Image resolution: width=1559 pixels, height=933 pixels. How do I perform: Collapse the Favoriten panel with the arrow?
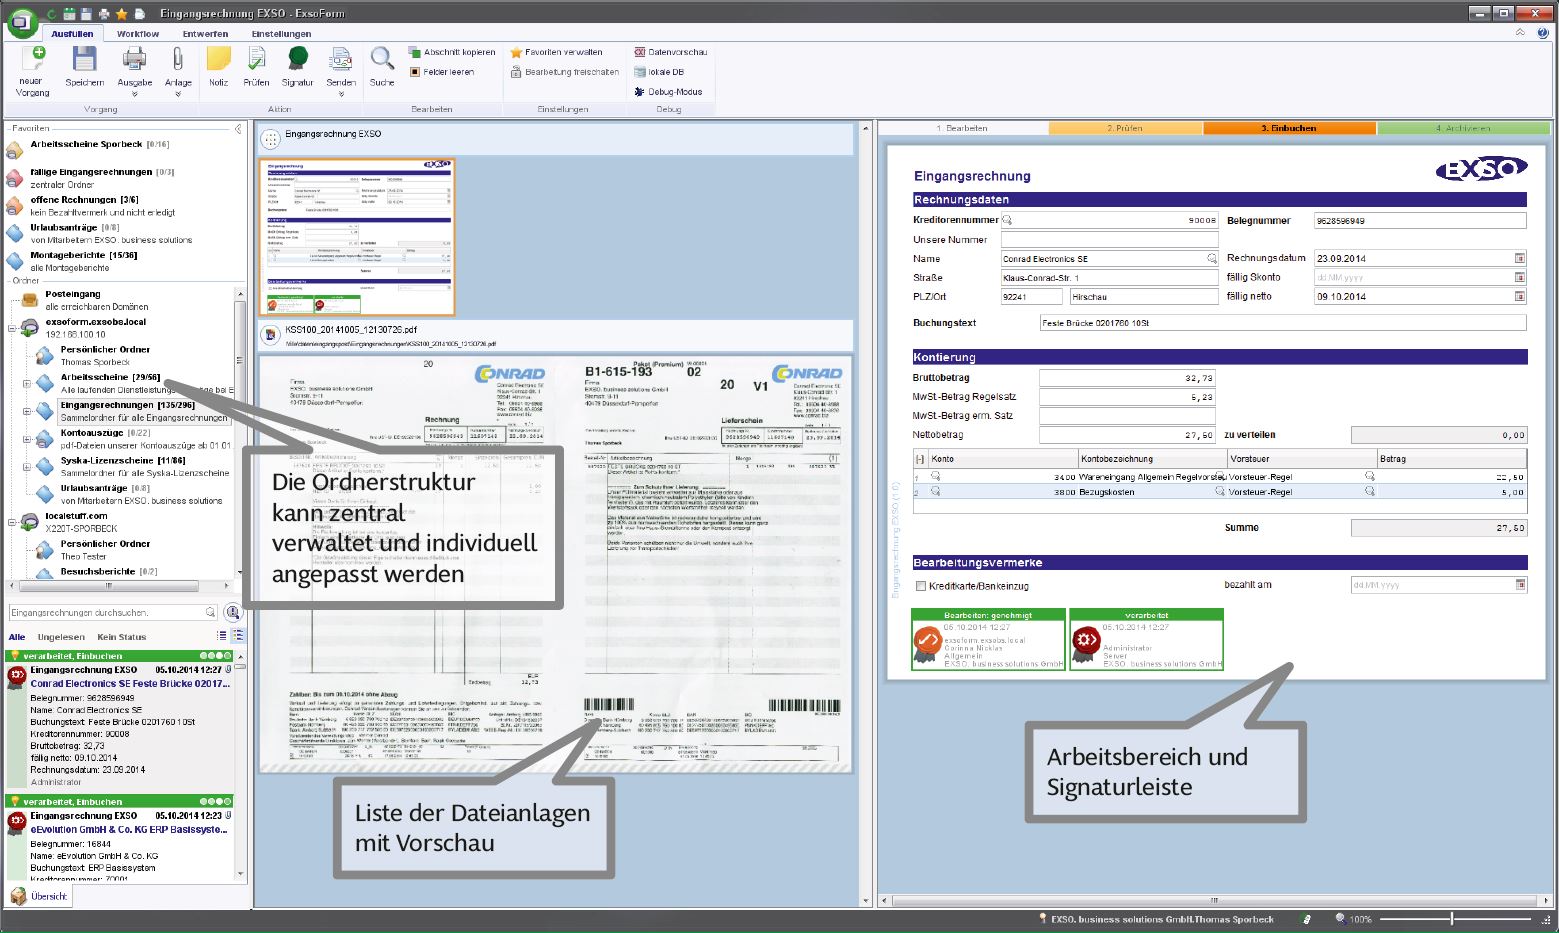coord(238,129)
